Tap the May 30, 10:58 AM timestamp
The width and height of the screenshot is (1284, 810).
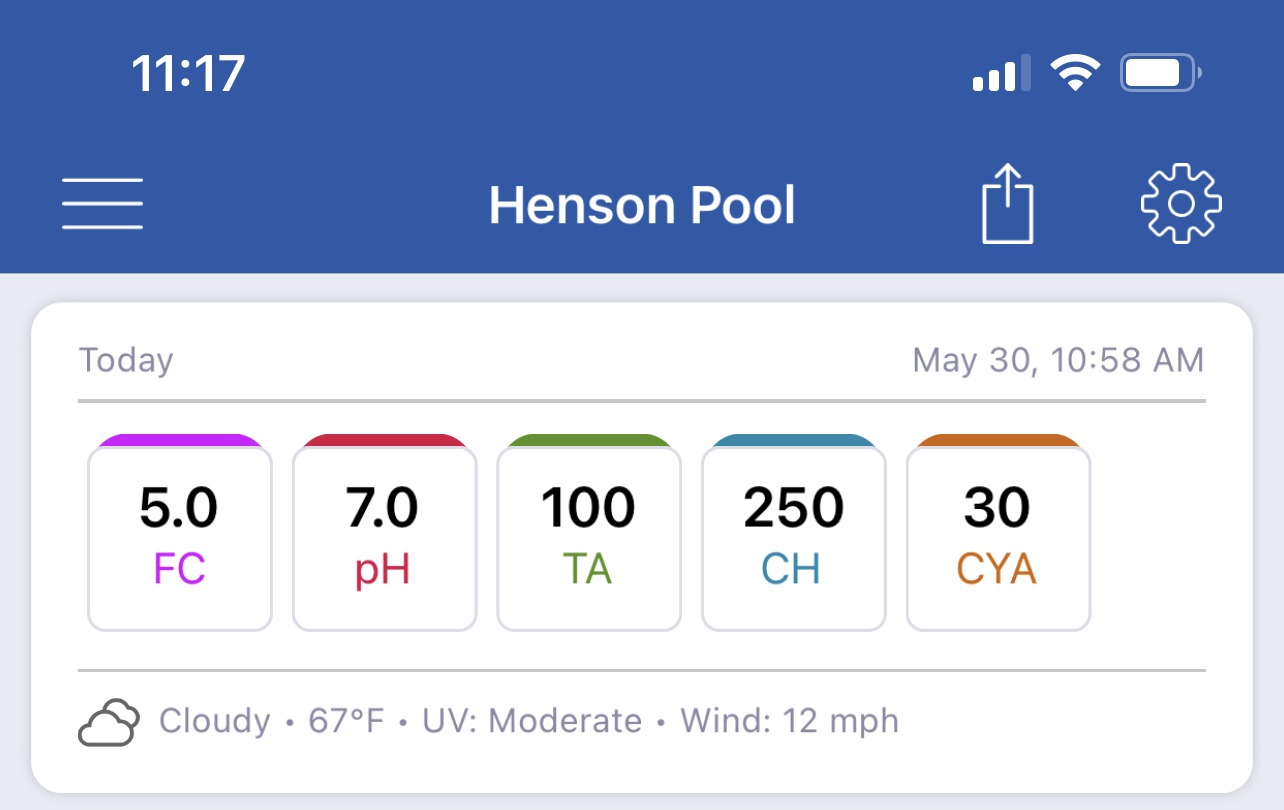pos(1058,360)
